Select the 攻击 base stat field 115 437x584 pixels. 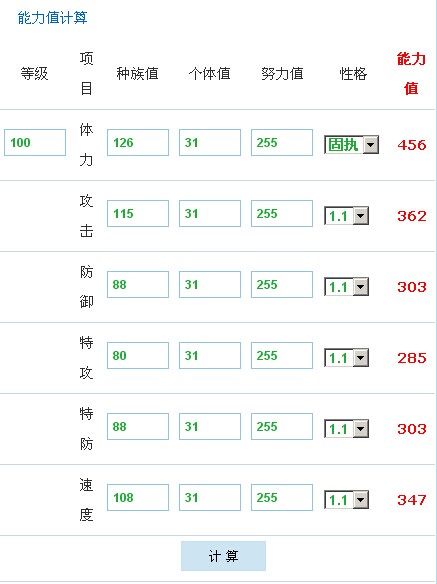coord(138,213)
